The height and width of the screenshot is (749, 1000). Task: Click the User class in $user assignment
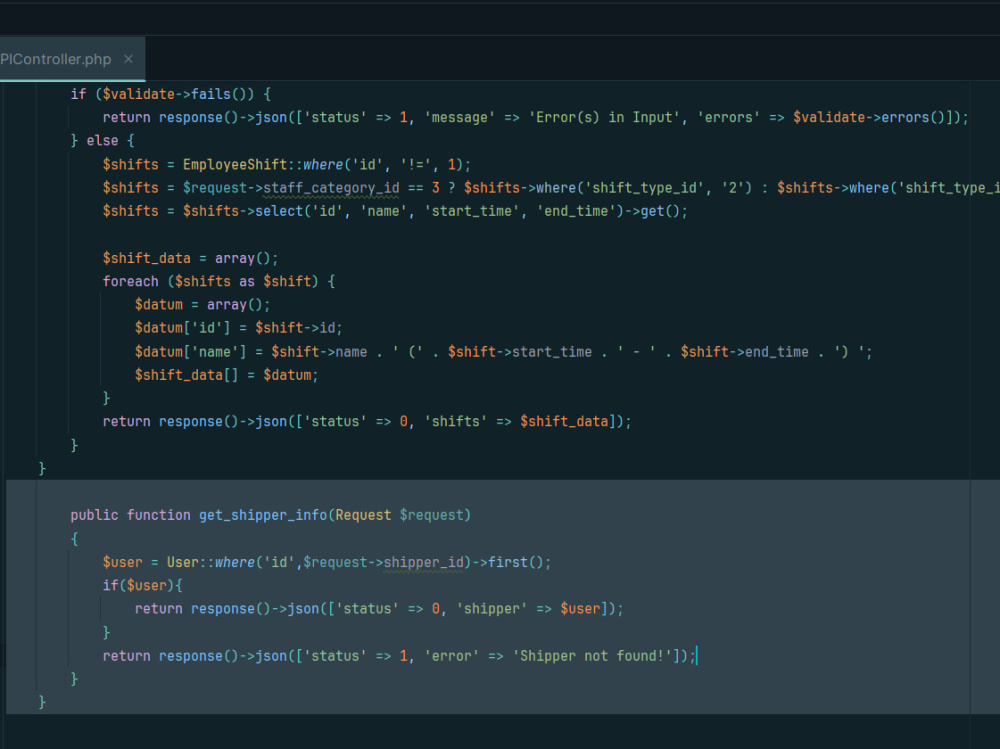tap(182, 562)
